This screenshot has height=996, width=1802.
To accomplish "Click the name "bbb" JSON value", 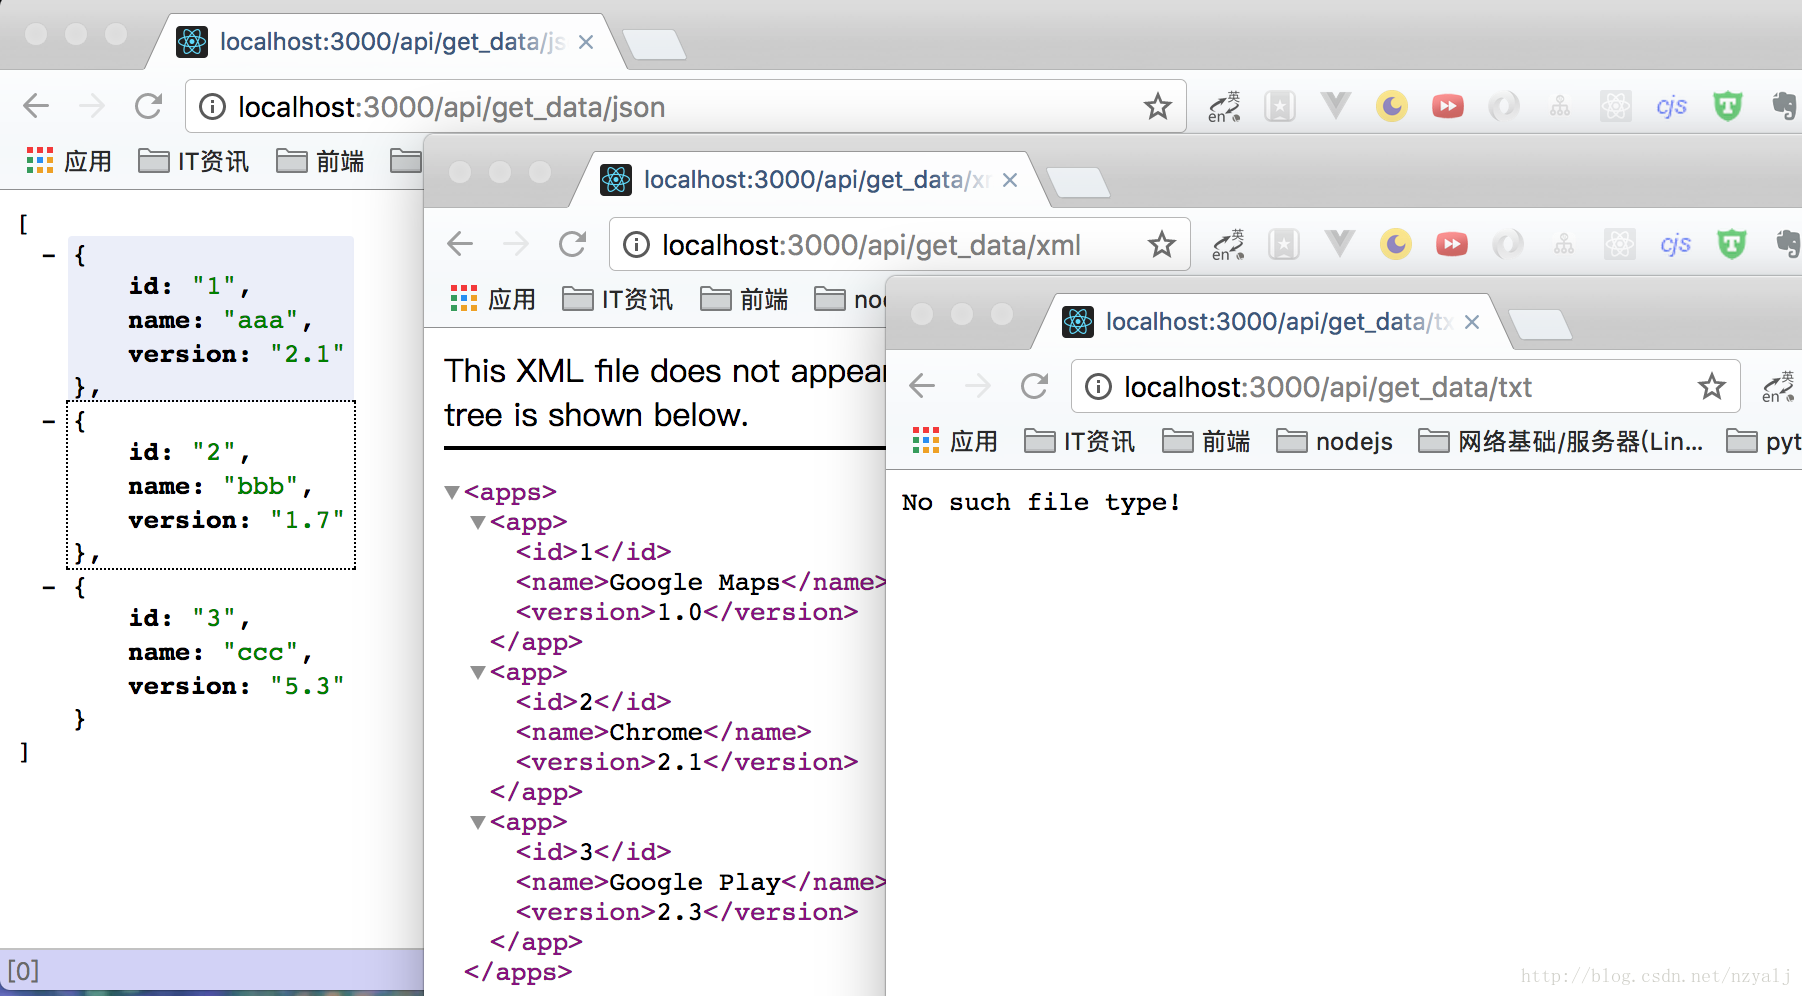I will coord(261,486).
